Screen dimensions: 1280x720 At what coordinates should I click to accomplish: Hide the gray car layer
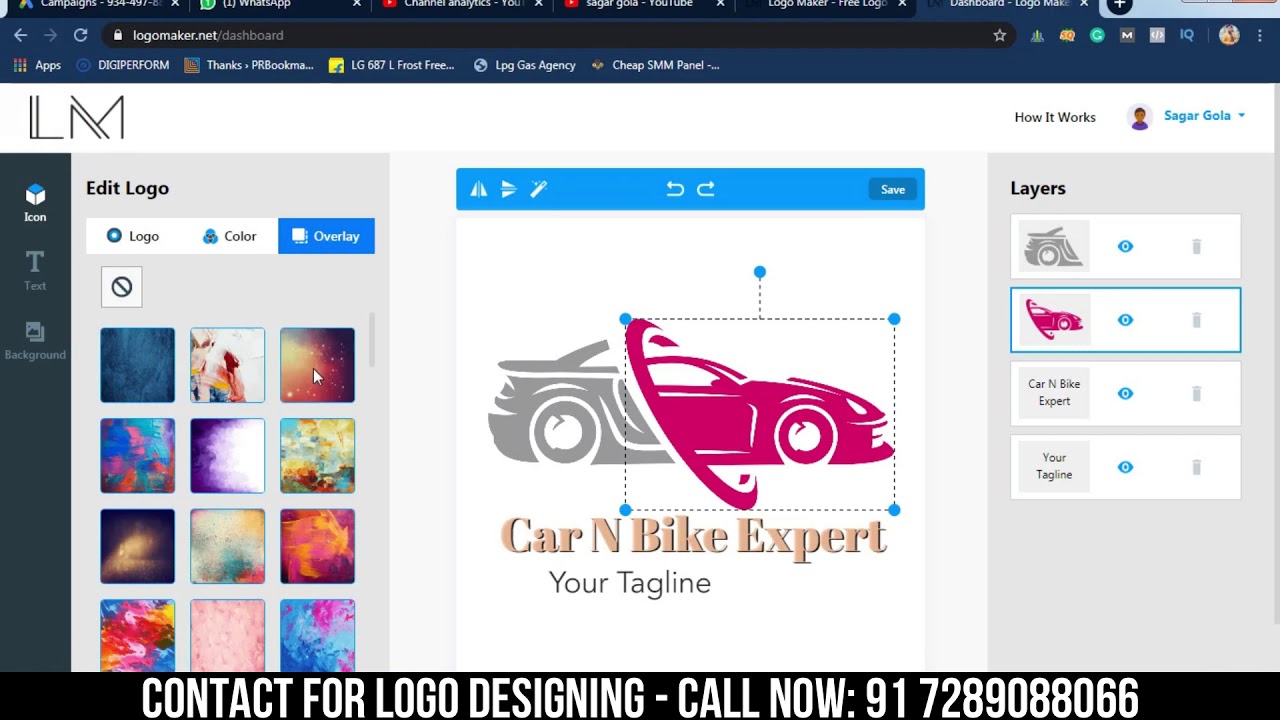[x=1125, y=247]
